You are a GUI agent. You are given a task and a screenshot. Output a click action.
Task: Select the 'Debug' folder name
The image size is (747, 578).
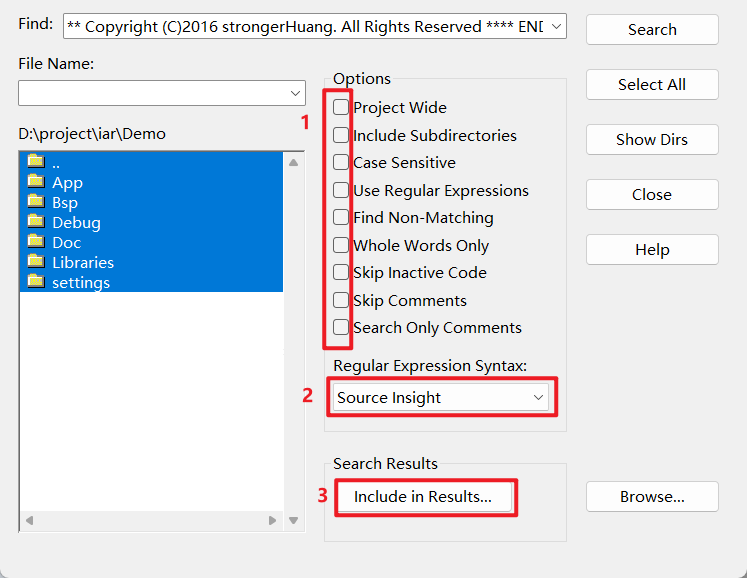(x=76, y=223)
